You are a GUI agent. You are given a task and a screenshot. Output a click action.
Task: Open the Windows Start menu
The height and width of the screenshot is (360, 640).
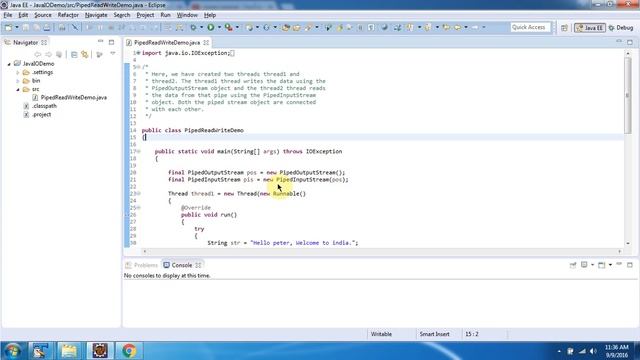tap(12, 351)
